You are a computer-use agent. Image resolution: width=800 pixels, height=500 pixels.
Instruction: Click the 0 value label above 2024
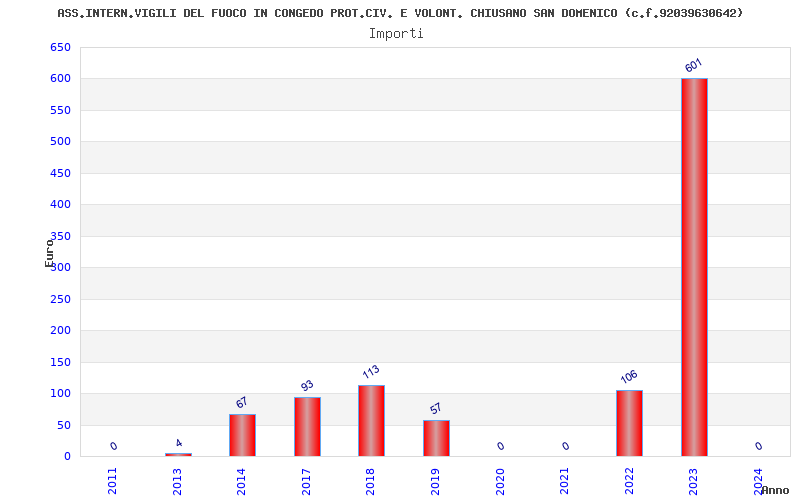click(x=759, y=446)
